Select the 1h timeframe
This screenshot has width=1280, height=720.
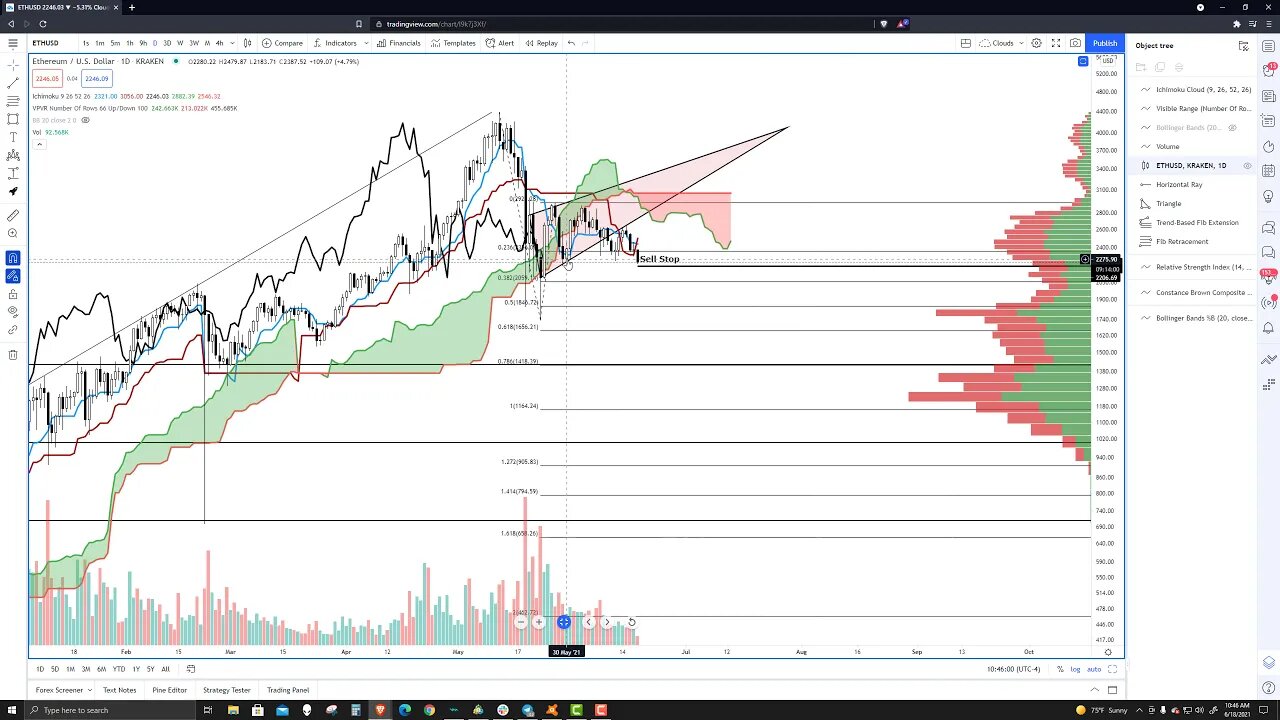(129, 43)
